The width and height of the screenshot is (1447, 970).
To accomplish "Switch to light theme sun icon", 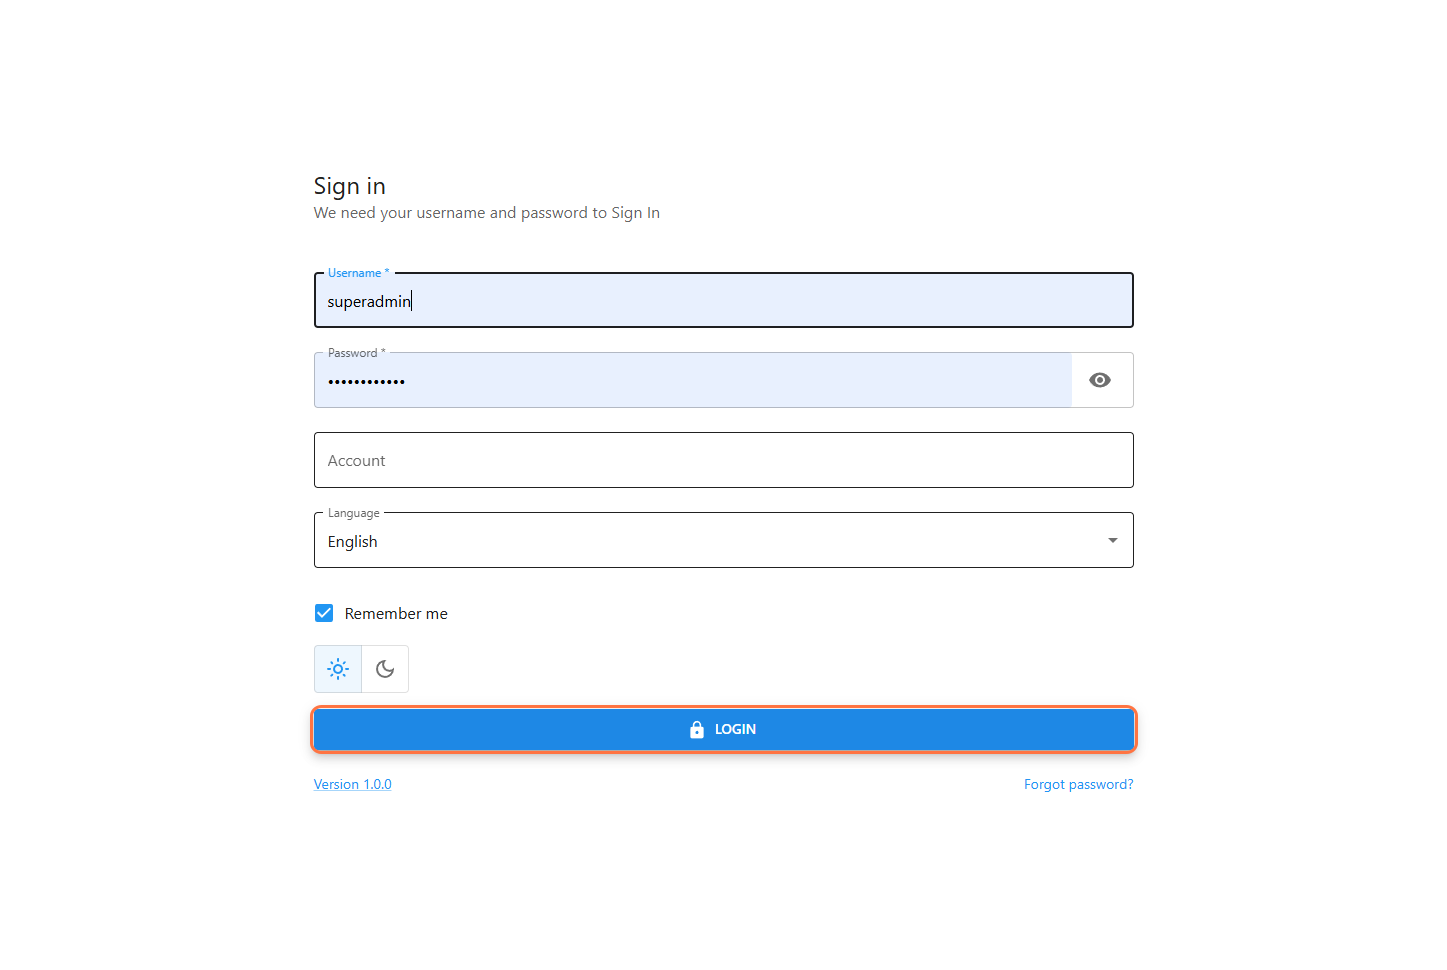I will (338, 669).
